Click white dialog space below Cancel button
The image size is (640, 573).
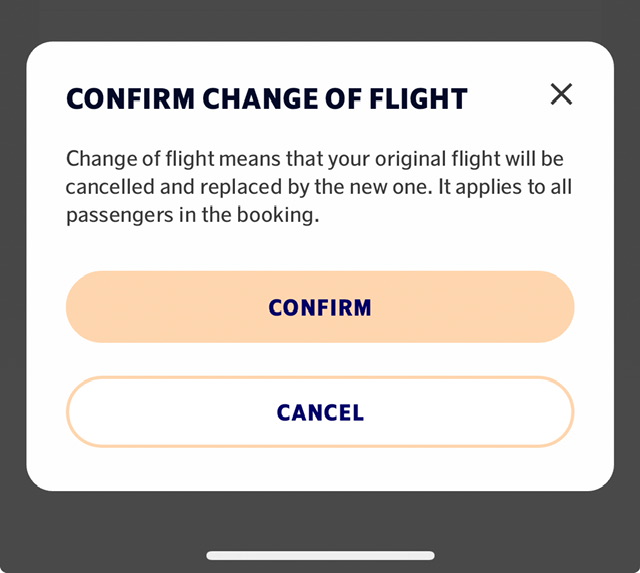tap(320, 468)
